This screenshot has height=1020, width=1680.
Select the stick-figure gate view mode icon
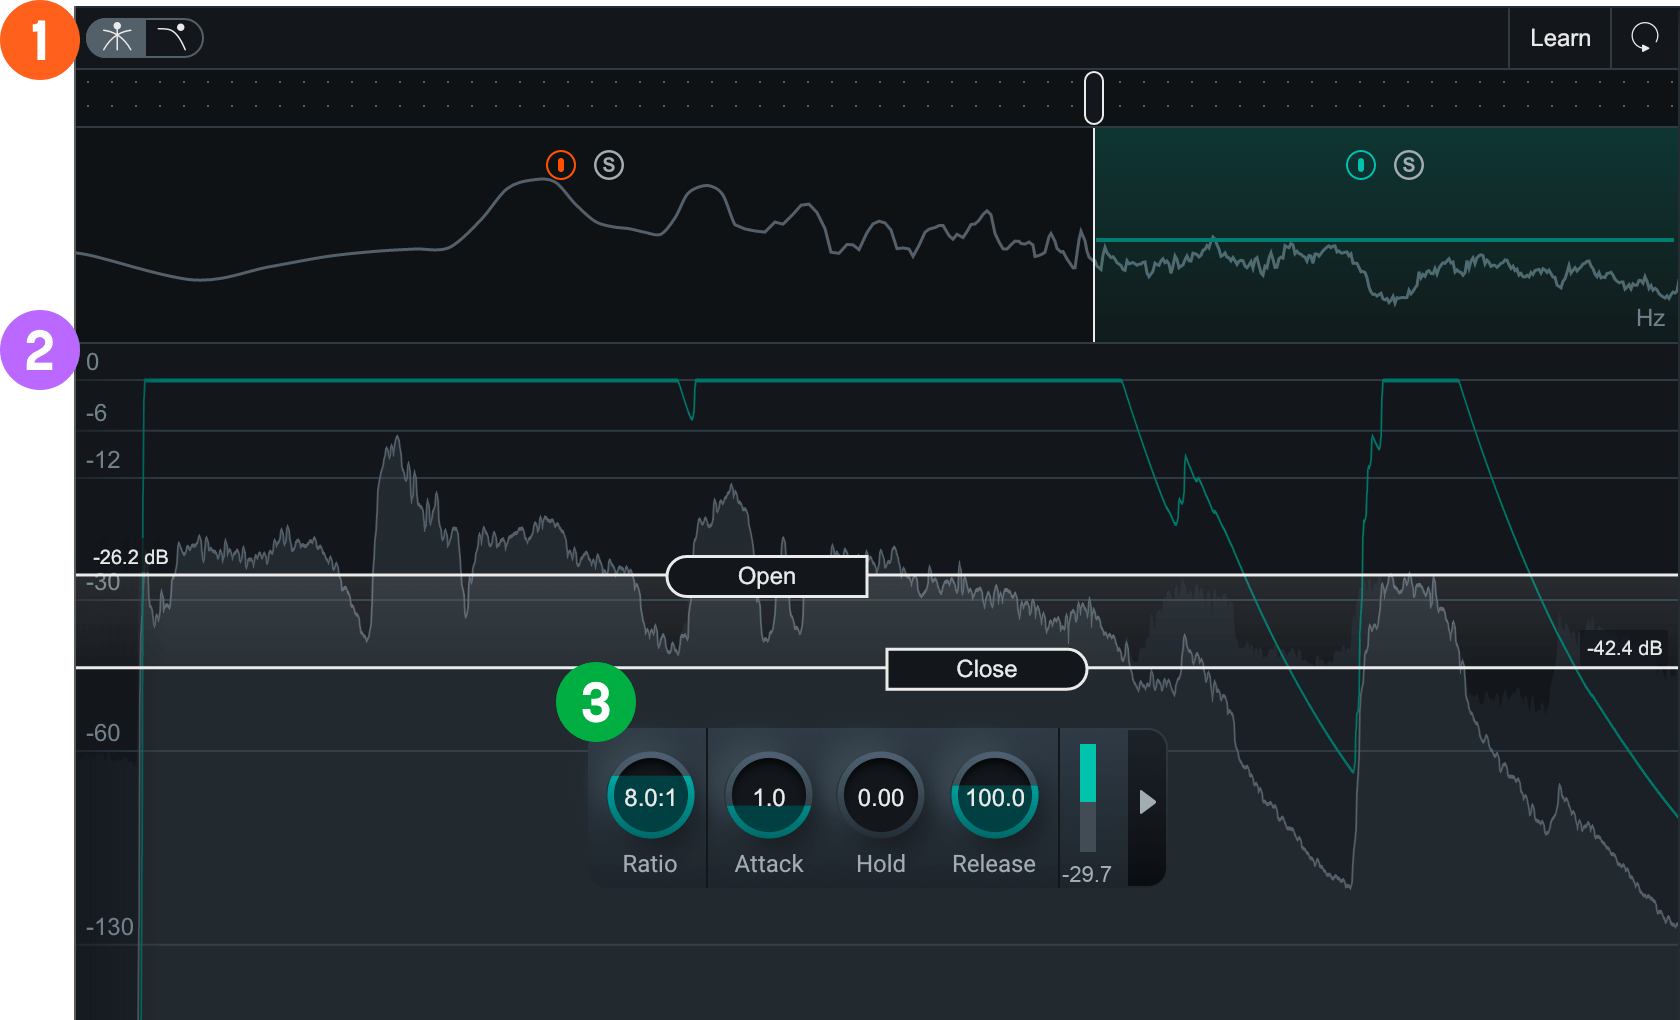click(116, 38)
